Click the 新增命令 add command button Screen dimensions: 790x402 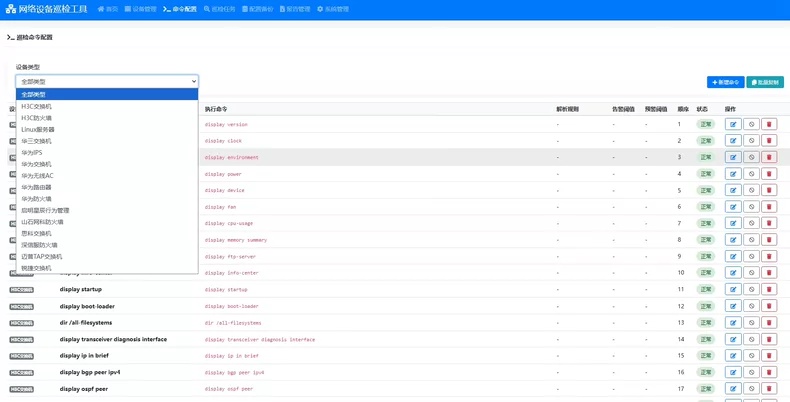coord(726,82)
